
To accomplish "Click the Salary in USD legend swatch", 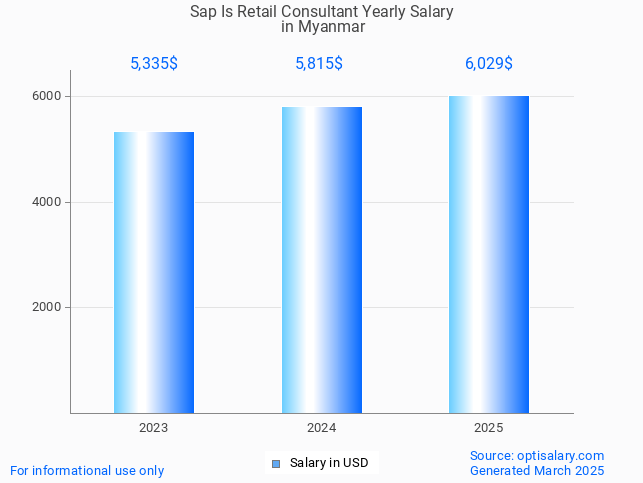I will (x=276, y=464).
